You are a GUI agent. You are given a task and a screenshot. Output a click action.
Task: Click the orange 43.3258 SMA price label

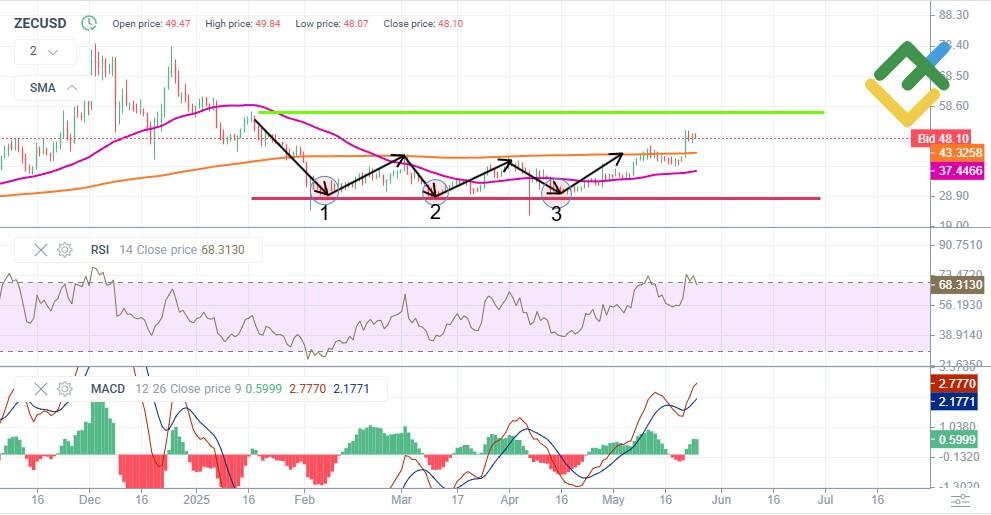pyautogui.click(x=956, y=153)
